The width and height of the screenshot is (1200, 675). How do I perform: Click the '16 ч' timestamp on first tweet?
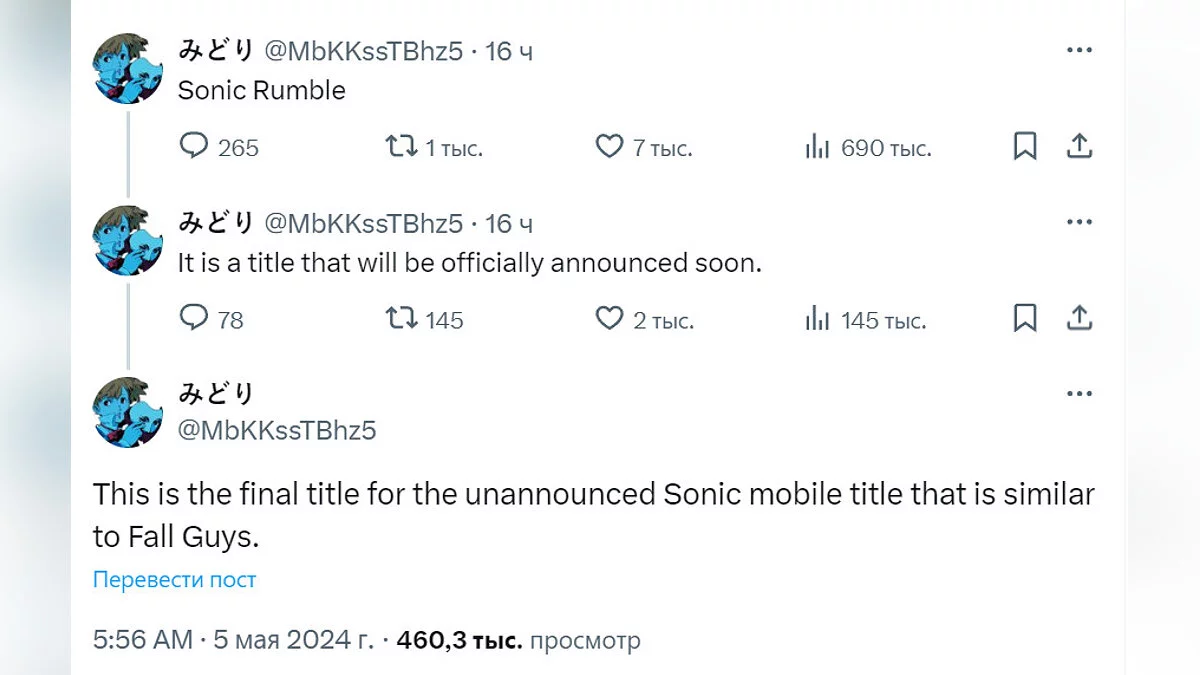coord(509,51)
